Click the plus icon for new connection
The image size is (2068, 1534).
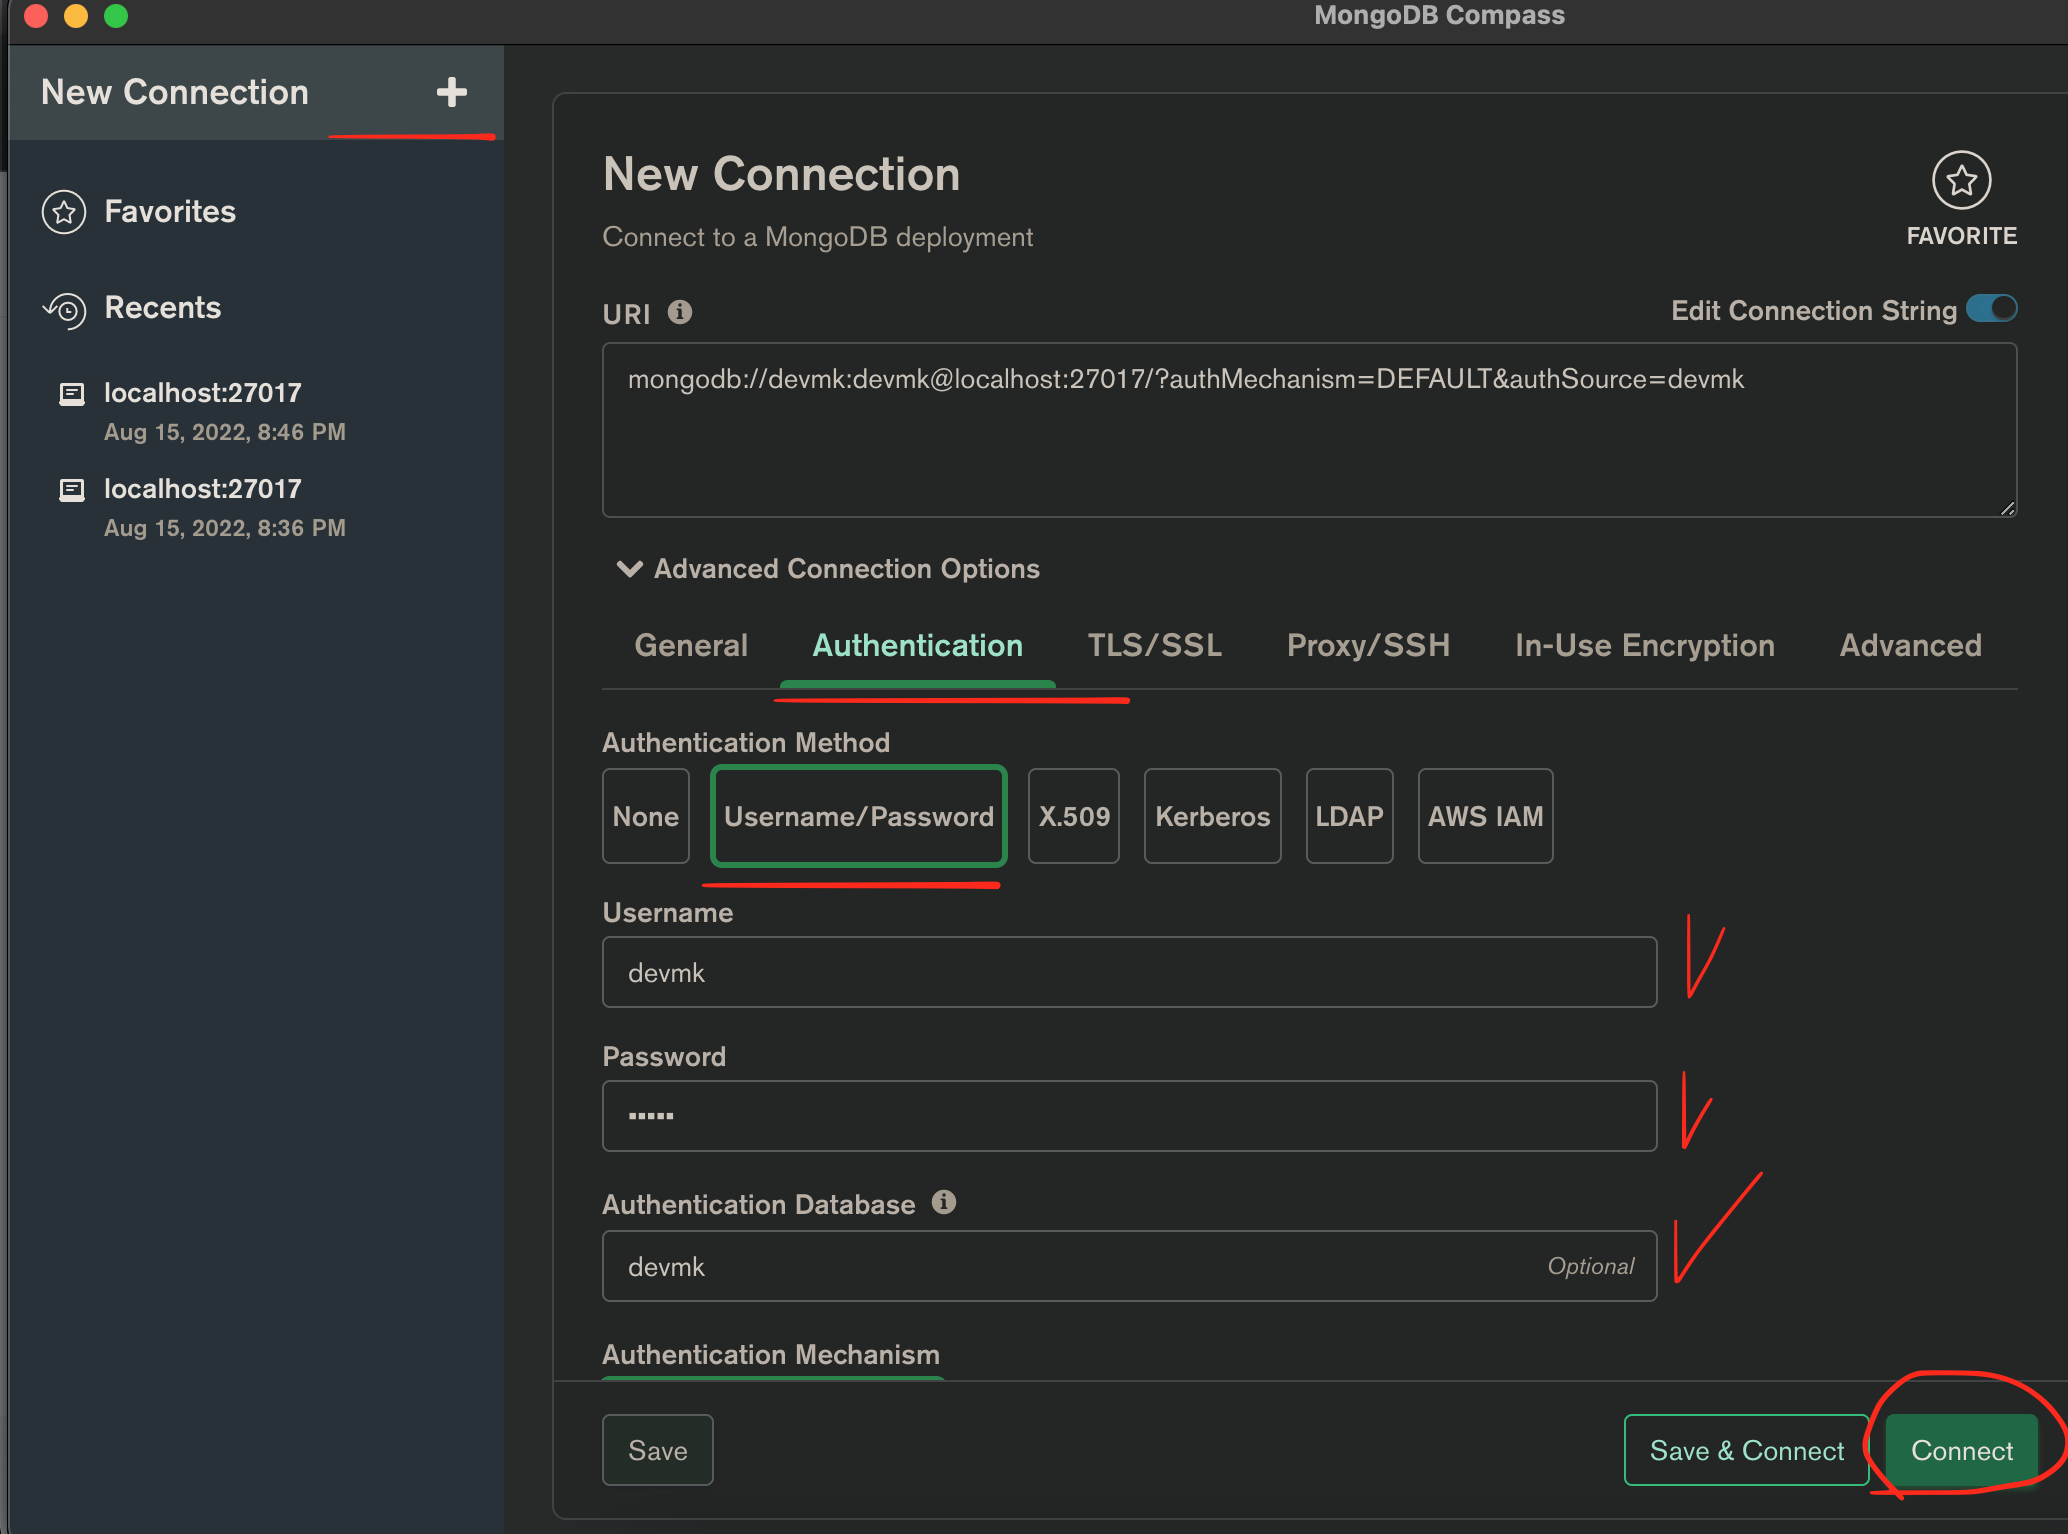click(x=451, y=92)
